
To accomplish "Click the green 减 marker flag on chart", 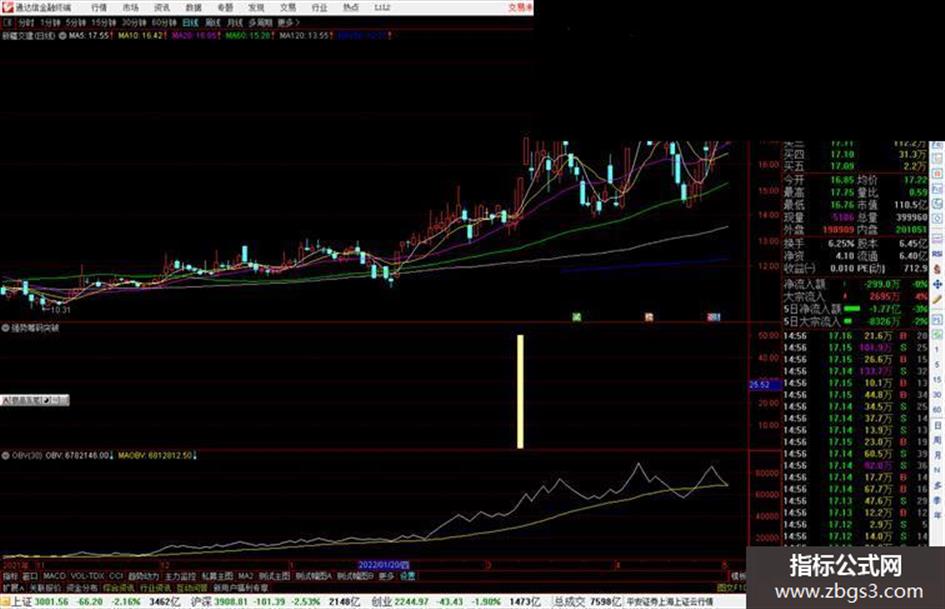I will pos(577,316).
